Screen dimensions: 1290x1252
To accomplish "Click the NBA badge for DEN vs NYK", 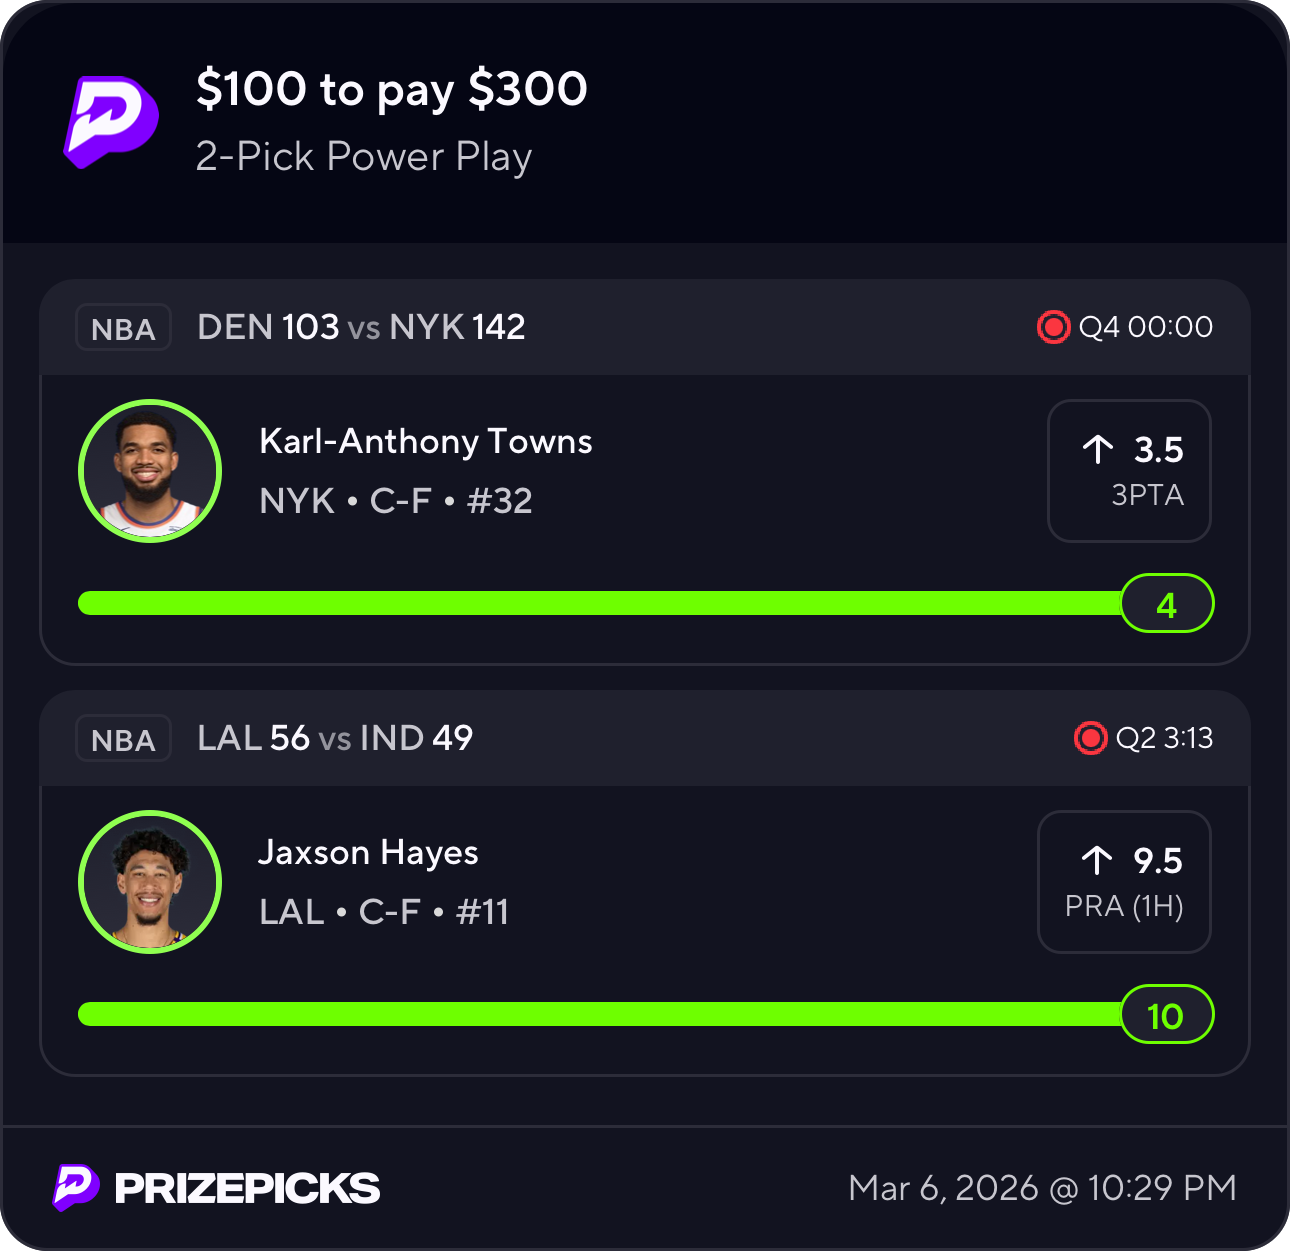I will pyautogui.click(x=123, y=328).
